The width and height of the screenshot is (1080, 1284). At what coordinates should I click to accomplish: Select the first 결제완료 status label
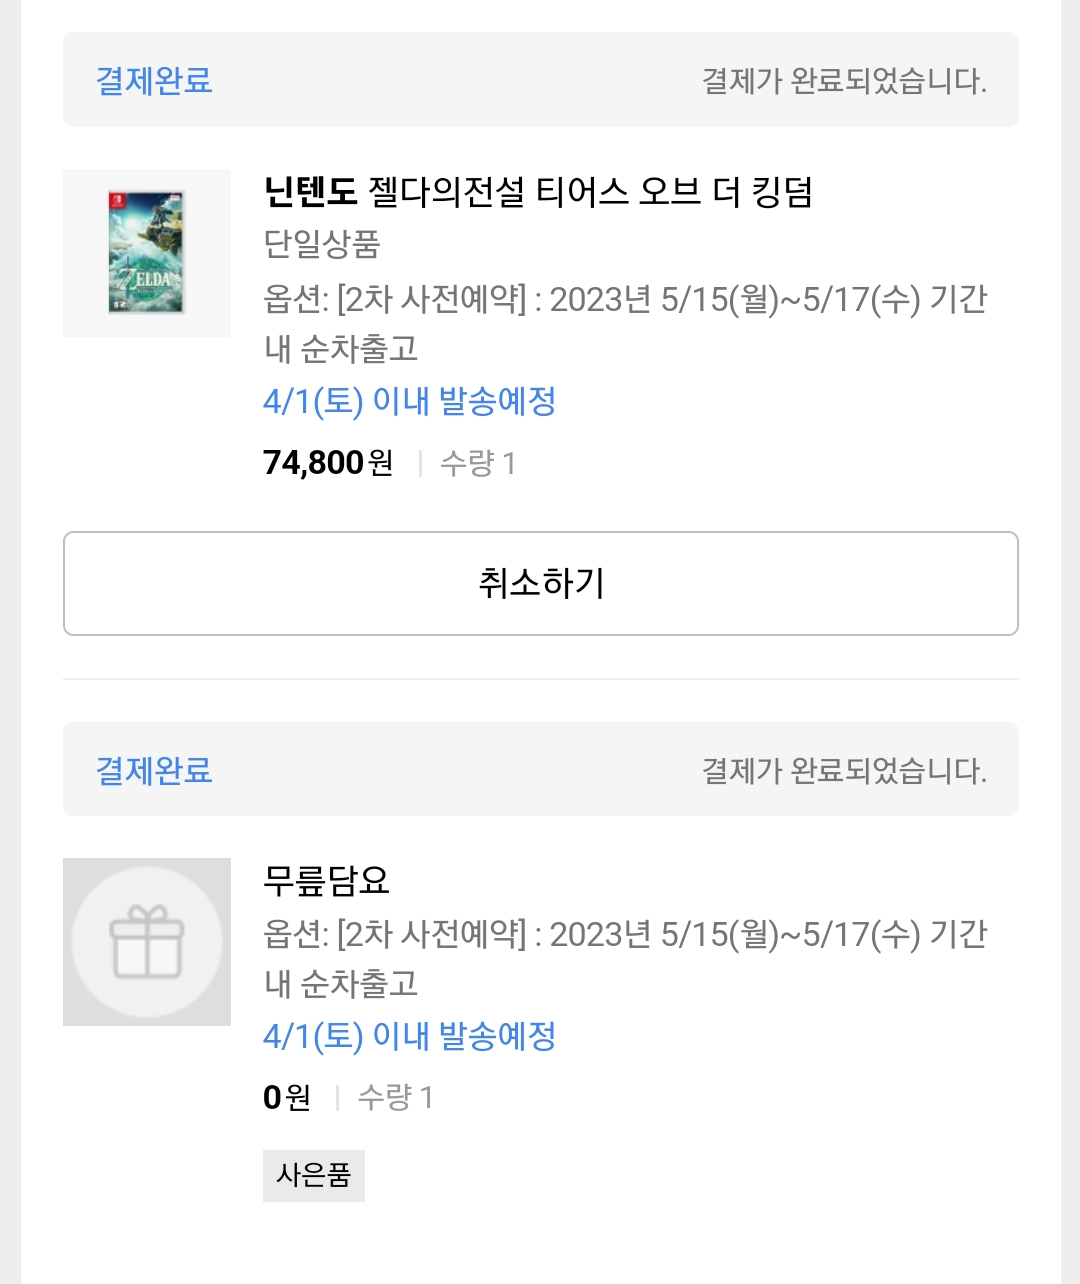click(x=154, y=80)
